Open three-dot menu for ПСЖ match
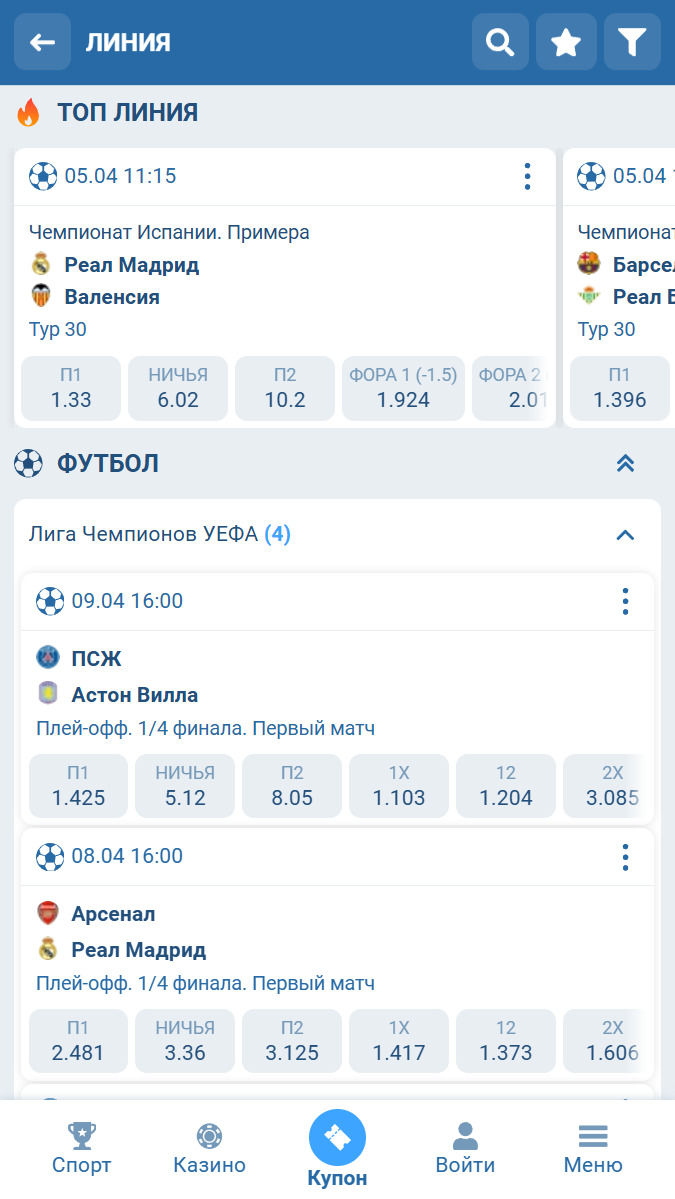This screenshot has height=1199, width=675. click(x=625, y=602)
